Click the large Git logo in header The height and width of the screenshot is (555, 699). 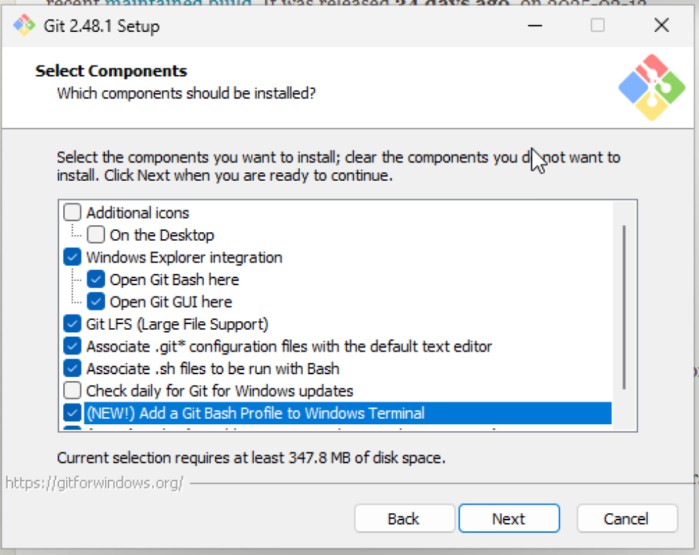(x=651, y=87)
